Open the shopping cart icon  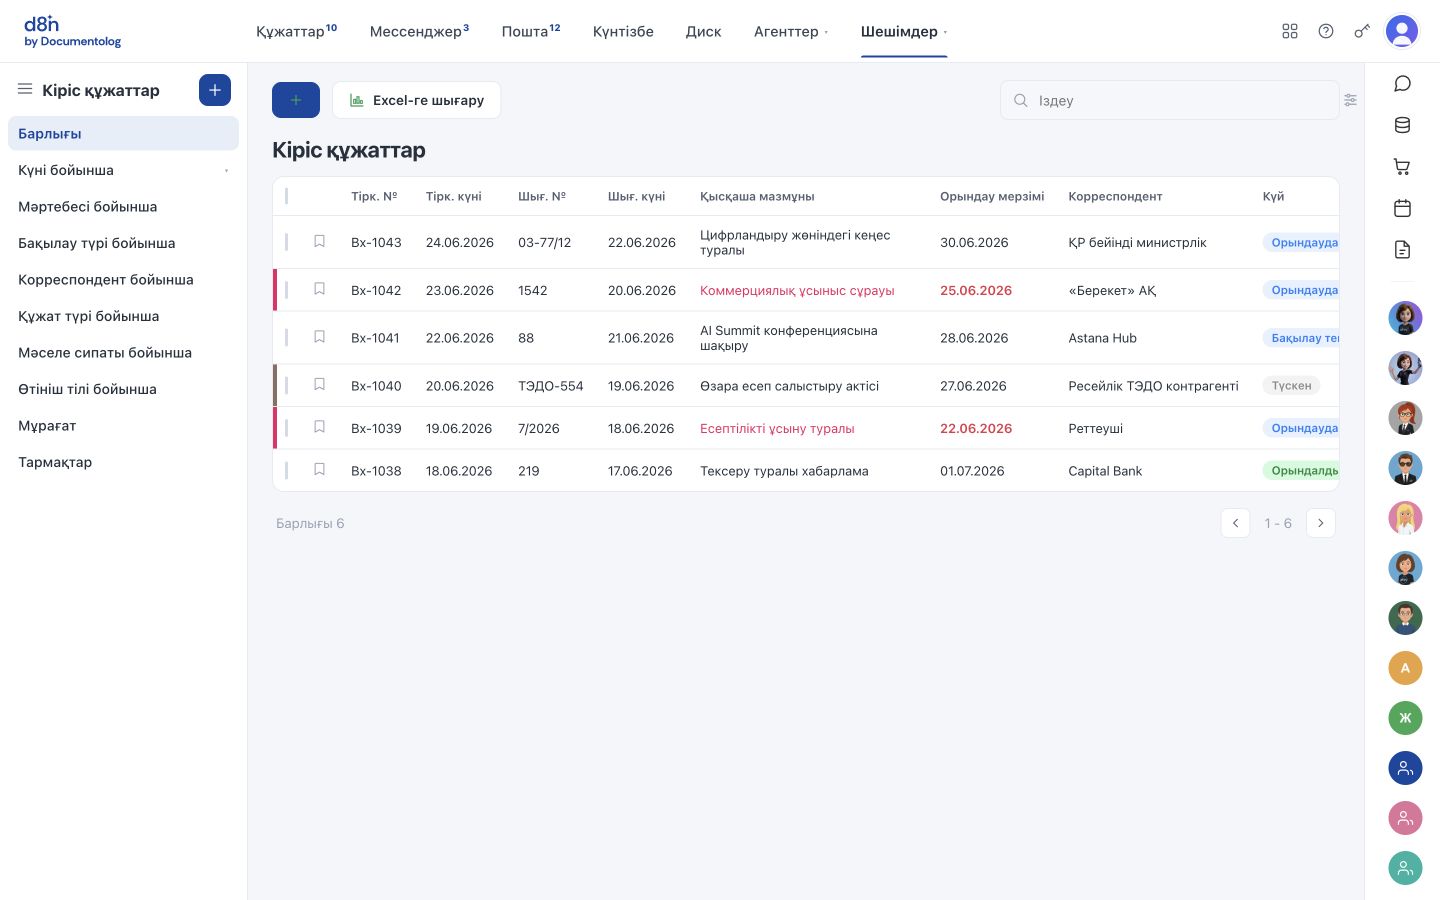1403,167
